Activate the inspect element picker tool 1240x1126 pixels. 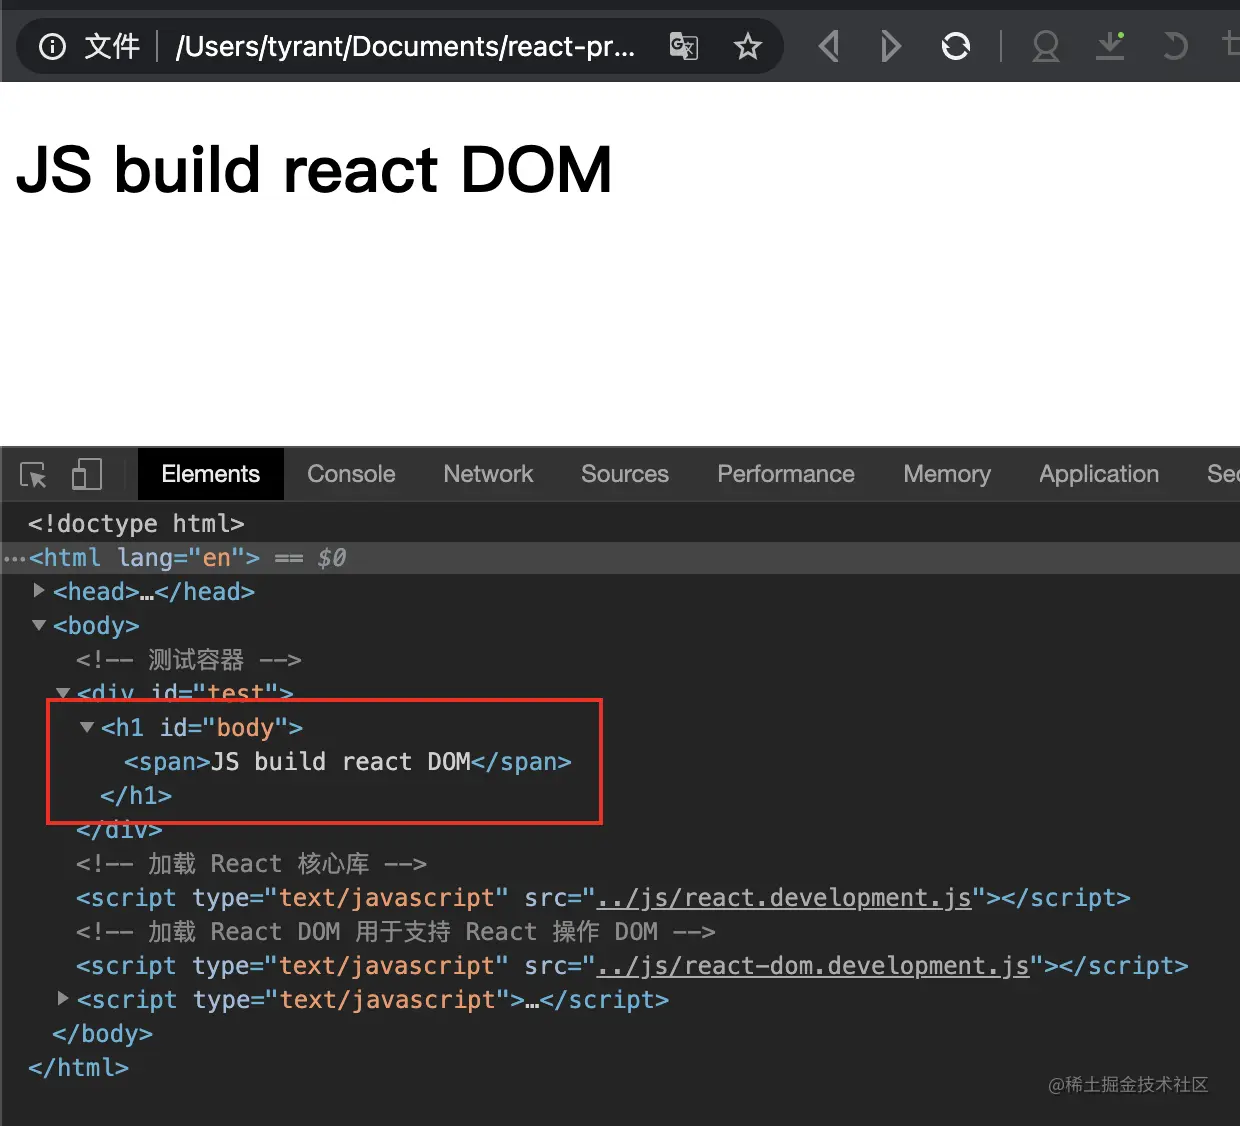point(33,474)
